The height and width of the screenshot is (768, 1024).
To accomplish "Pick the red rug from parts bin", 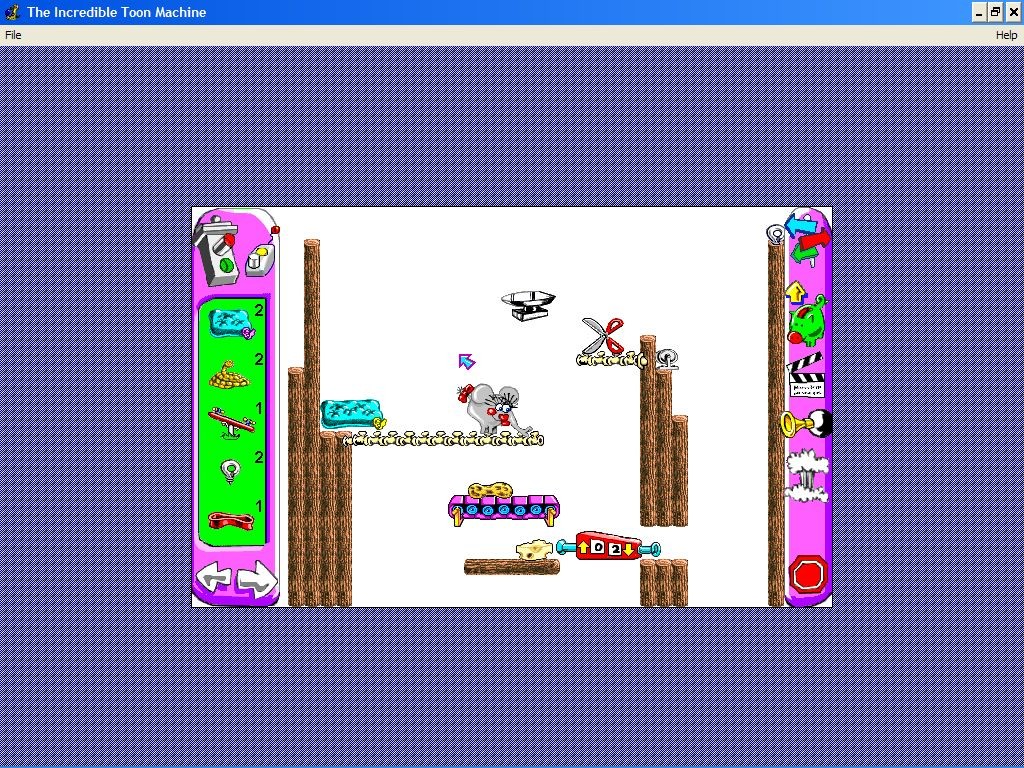I will coord(231,521).
